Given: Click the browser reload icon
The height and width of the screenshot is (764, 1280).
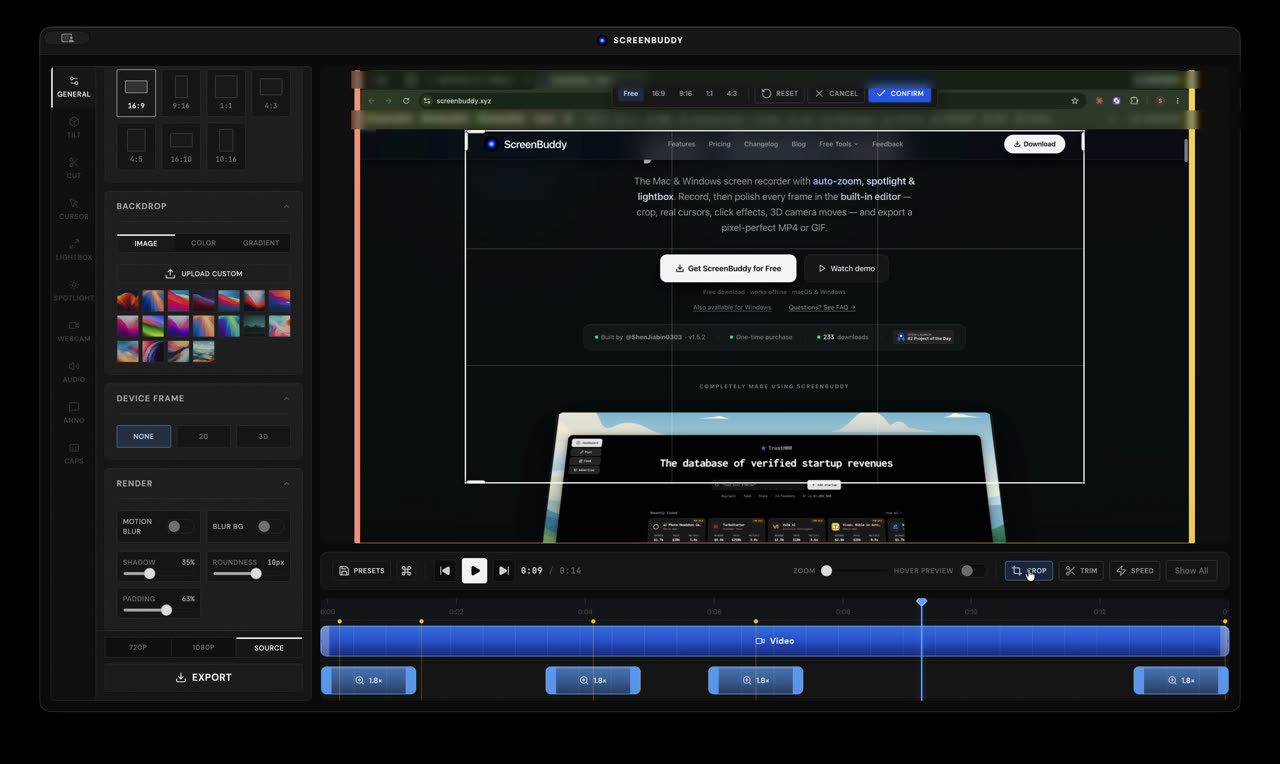Looking at the screenshot, I should [406, 101].
